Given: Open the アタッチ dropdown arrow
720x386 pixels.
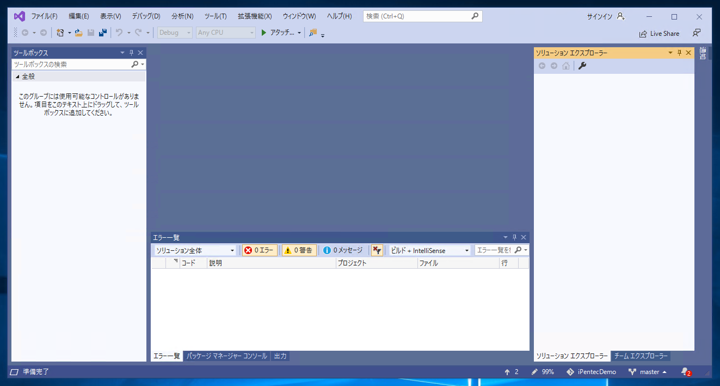Looking at the screenshot, I should (x=299, y=33).
